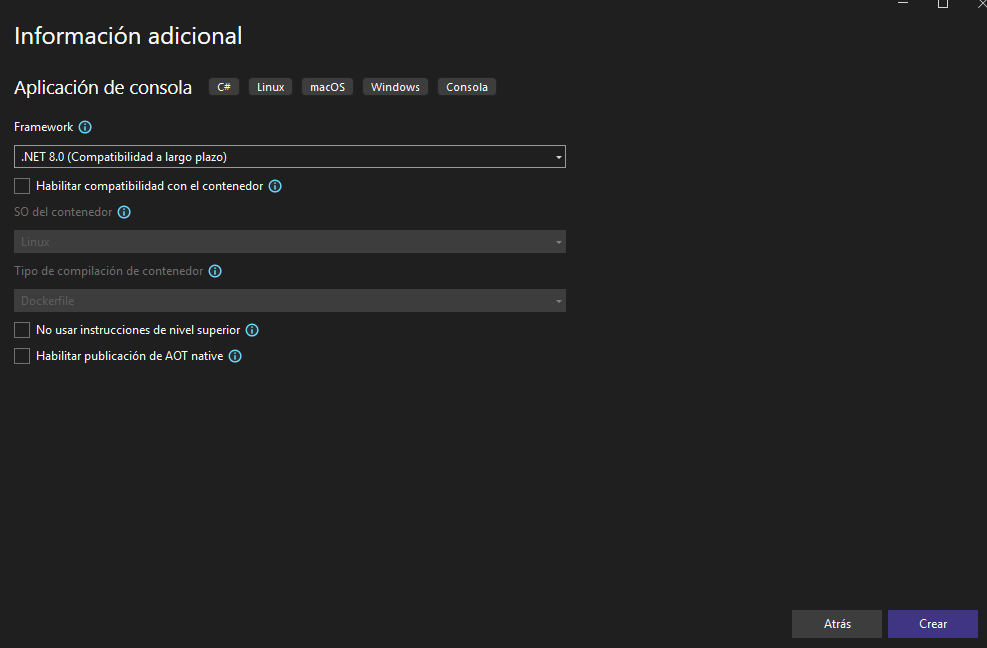987x648 pixels.
Task: Maximize the dialog window
Action: click(x=943, y=4)
